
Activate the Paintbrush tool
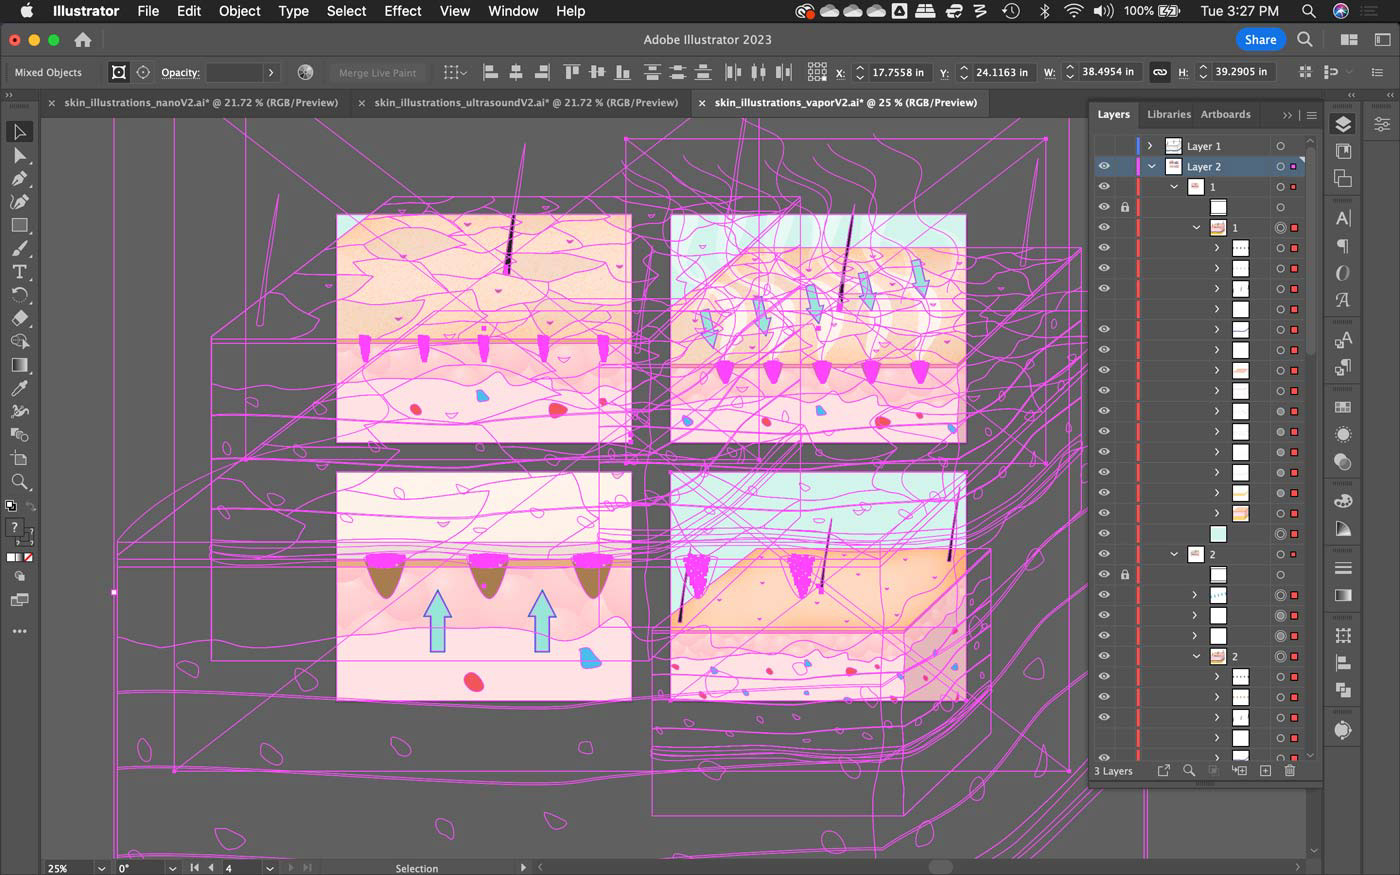(19, 248)
